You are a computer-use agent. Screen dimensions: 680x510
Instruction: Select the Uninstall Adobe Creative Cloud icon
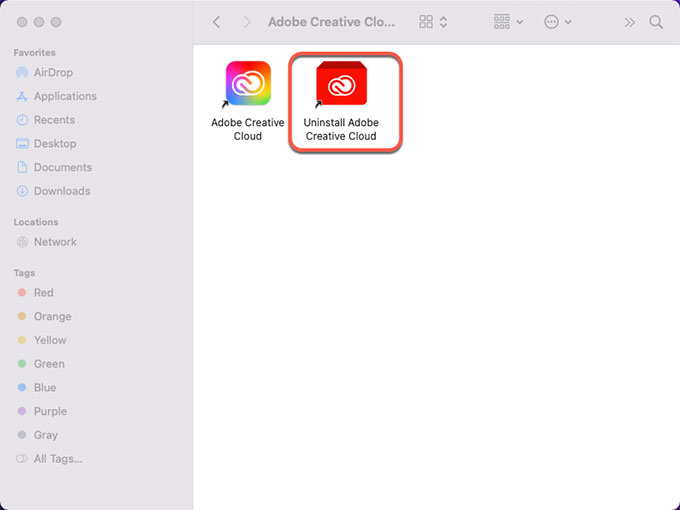coord(342,83)
